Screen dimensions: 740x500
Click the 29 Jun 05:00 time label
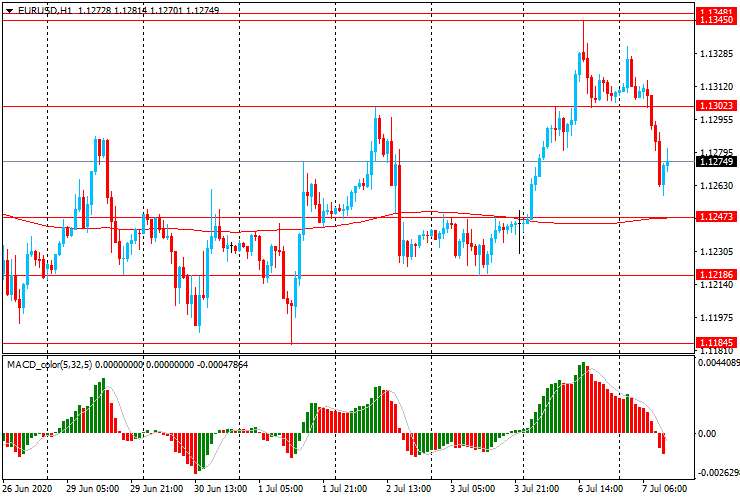point(92,488)
